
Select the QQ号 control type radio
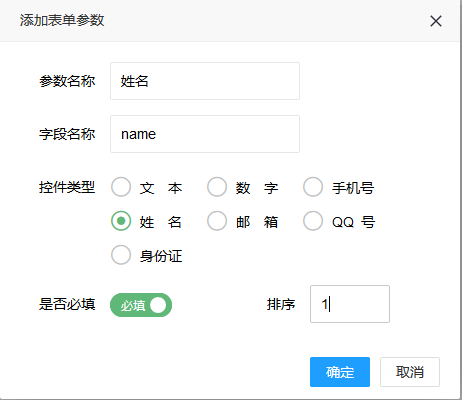(313, 221)
